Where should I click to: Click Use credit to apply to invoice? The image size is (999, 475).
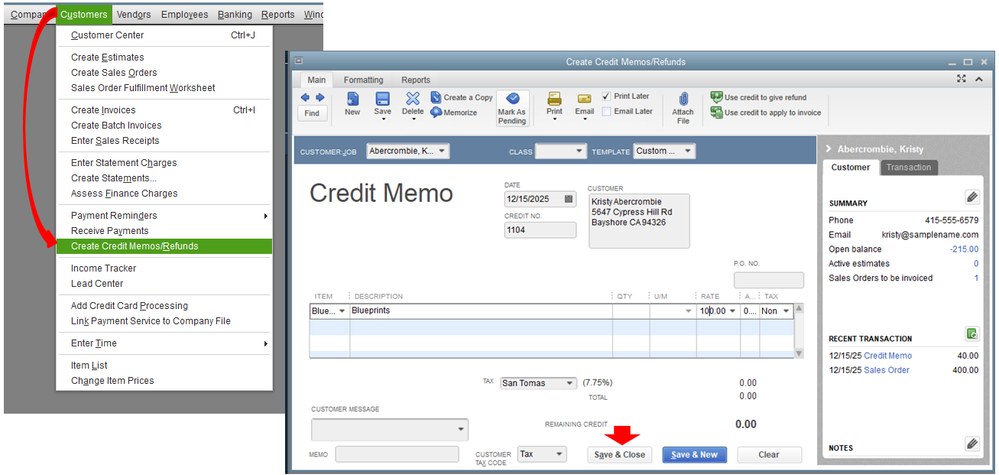pos(766,113)
